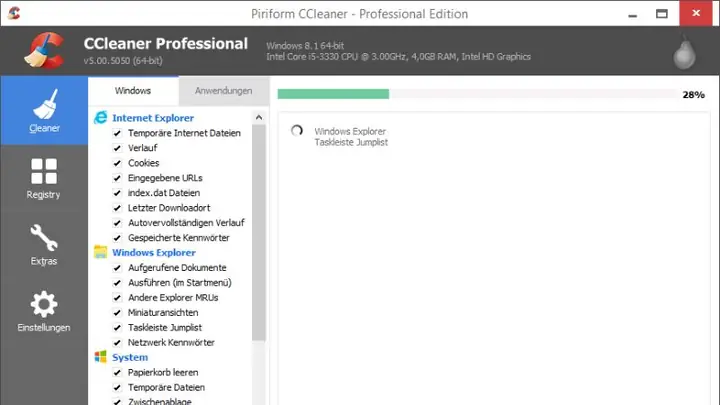Click the 28% progress label

pos(693,95)
